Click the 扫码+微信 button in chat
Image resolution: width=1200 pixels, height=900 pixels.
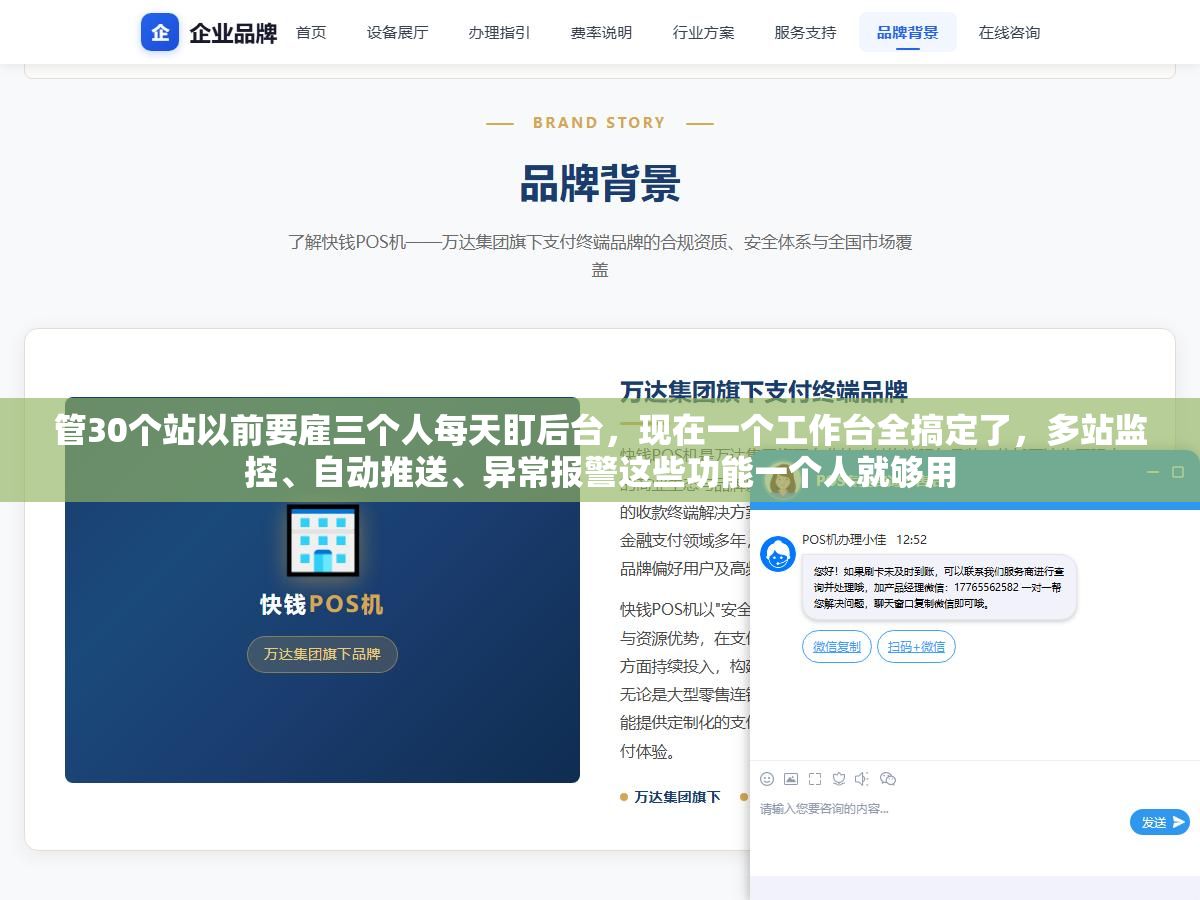click(916, 647)
